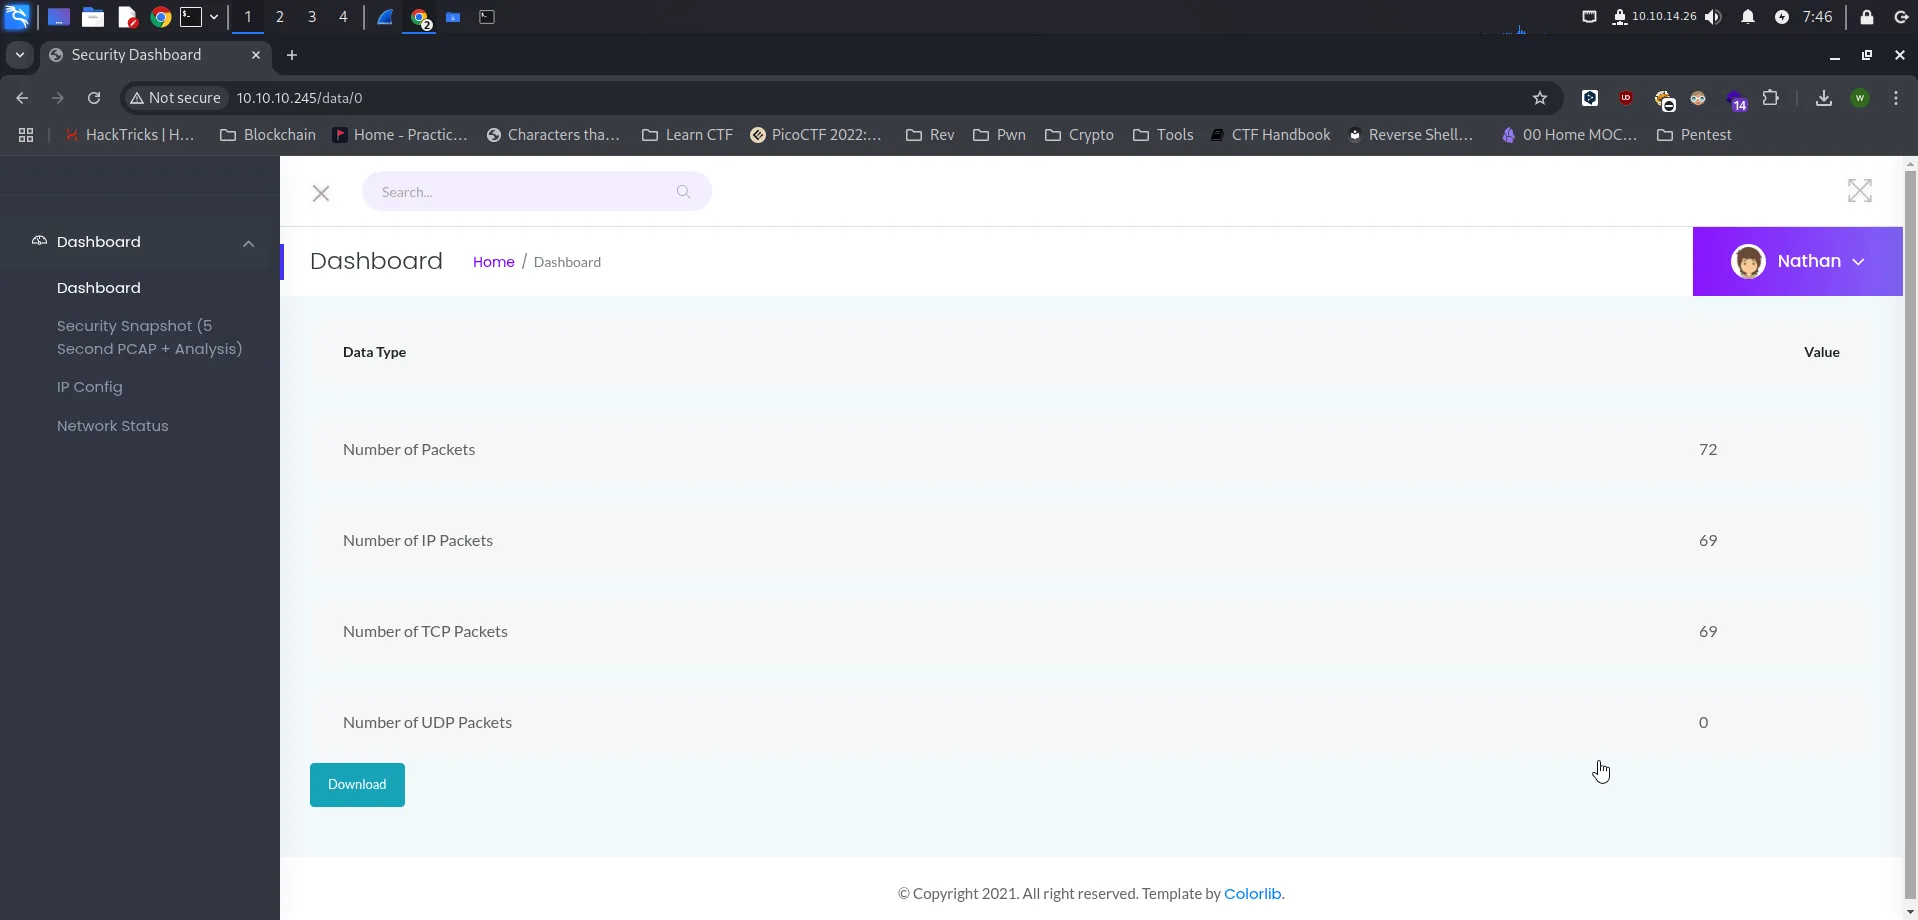Click the sidebar close X icon
Image resolution: width=1918 pixels, height=920 pixels.
321,193
